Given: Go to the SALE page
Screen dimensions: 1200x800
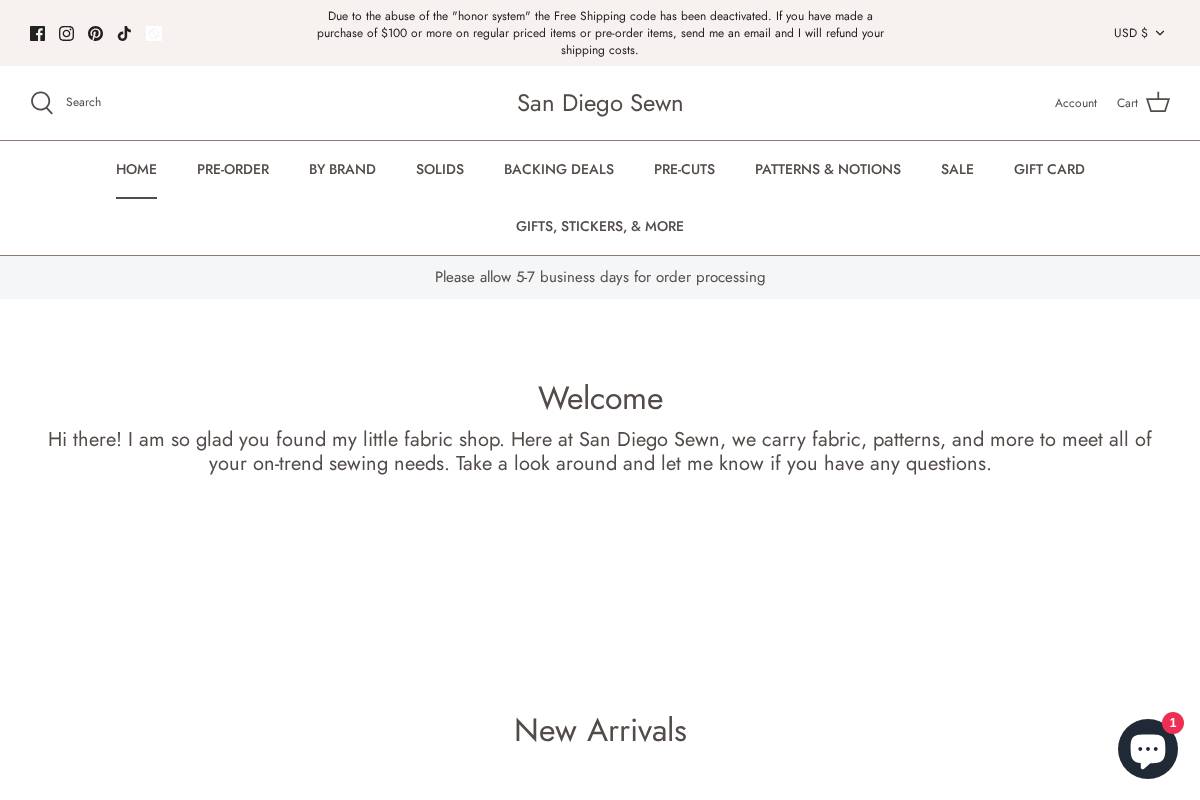Looking at the screenshot, I should click(x=957, y=169).
